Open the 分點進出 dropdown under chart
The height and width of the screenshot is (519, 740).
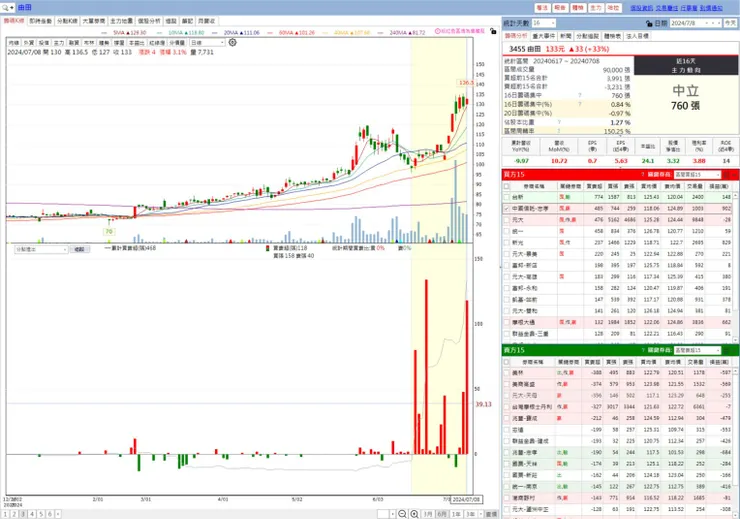pyautogui.click(x=42, y=249)
